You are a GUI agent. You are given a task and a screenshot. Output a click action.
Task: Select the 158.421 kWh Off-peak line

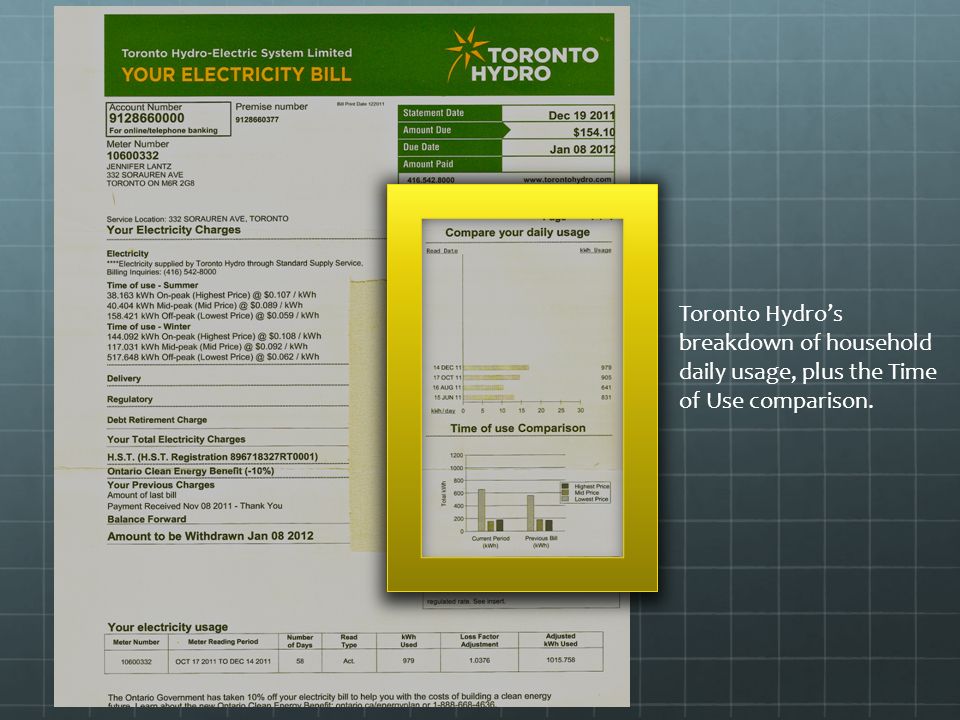(x=212, y=316)
